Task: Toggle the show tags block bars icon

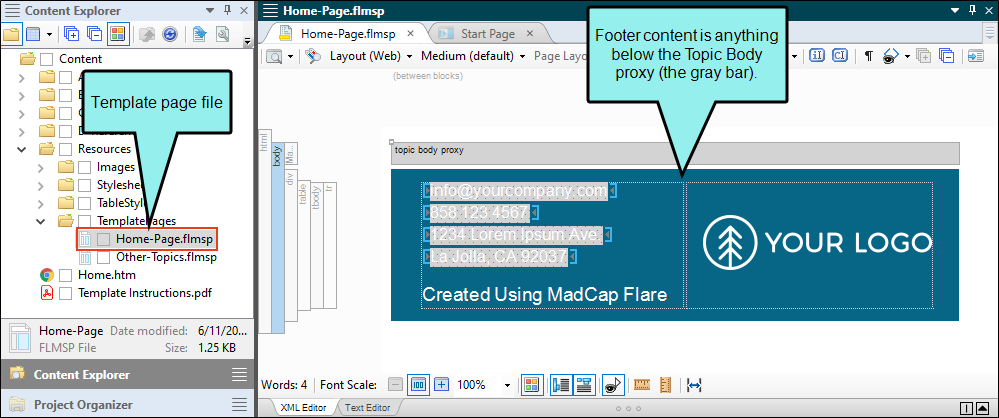Action: pos(561,385)
